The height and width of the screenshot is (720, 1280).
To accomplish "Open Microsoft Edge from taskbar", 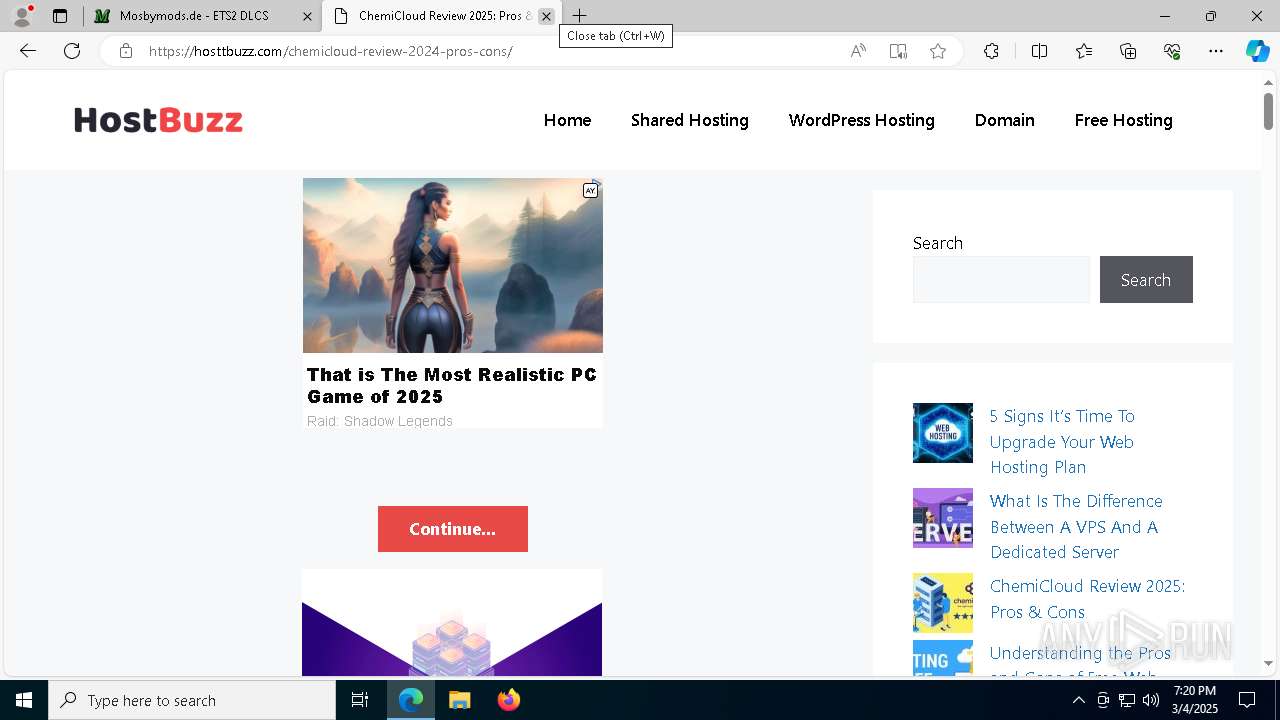I will coord(411,700).
